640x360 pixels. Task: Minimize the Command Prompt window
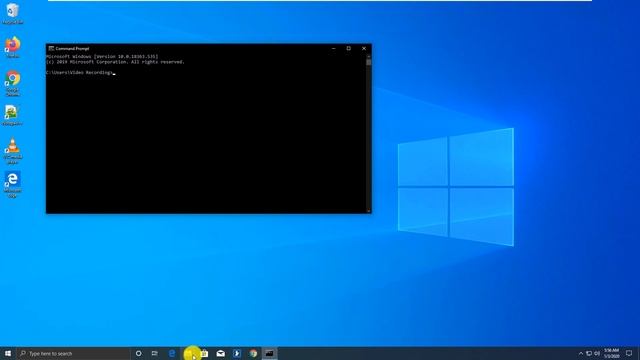tap(333, 48)
